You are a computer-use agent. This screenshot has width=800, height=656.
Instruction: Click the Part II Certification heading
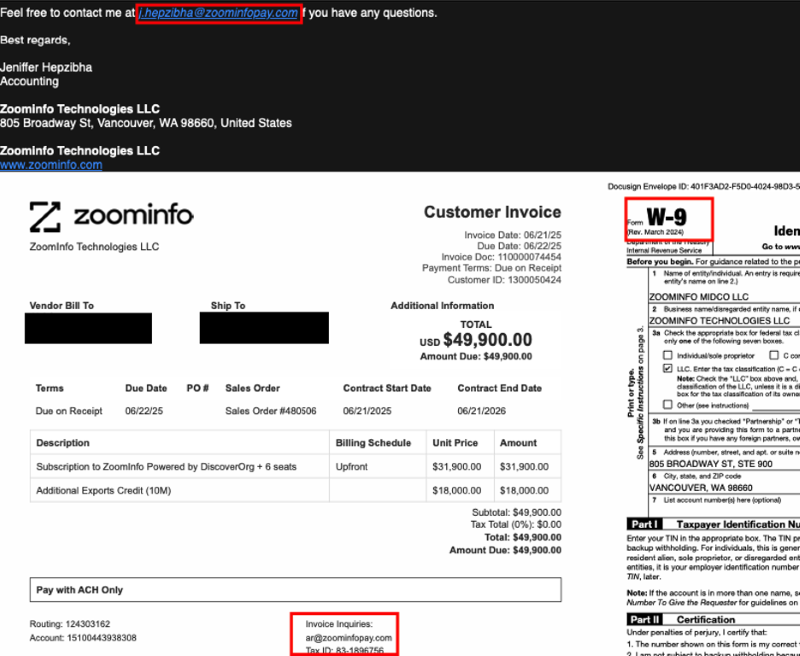(x=681, y=619)
